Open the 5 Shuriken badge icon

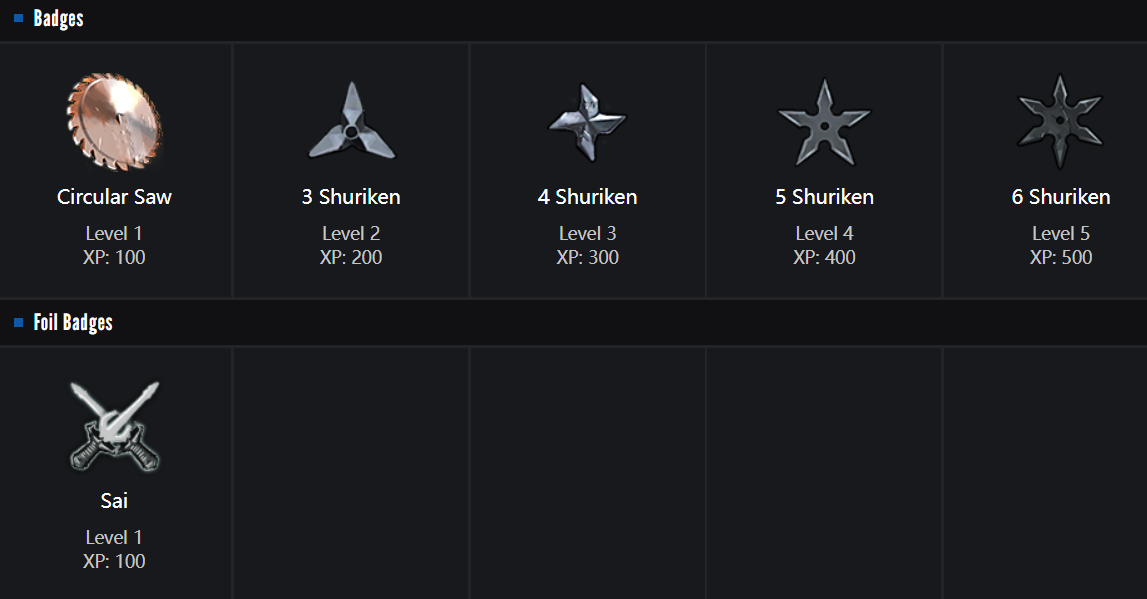[x=824, y=122]
